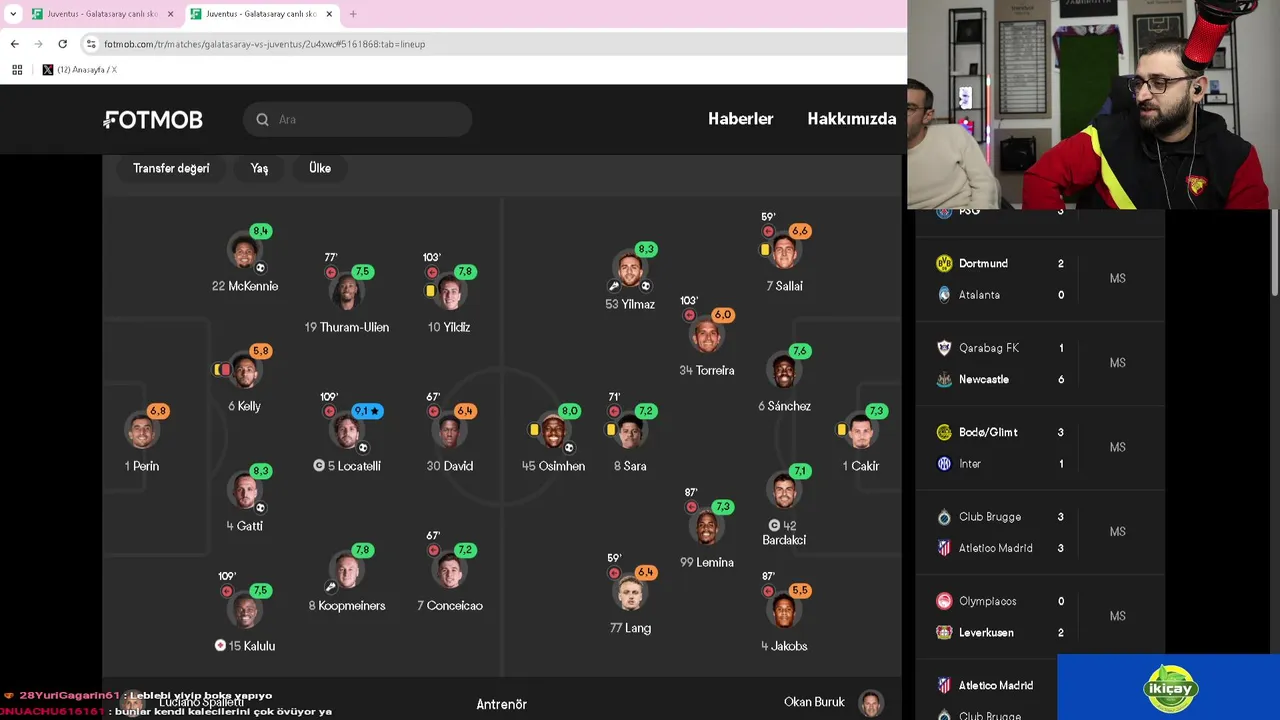1280x720 pixels.
Task: Reload the browser page
Action: (x=62, y=44)
